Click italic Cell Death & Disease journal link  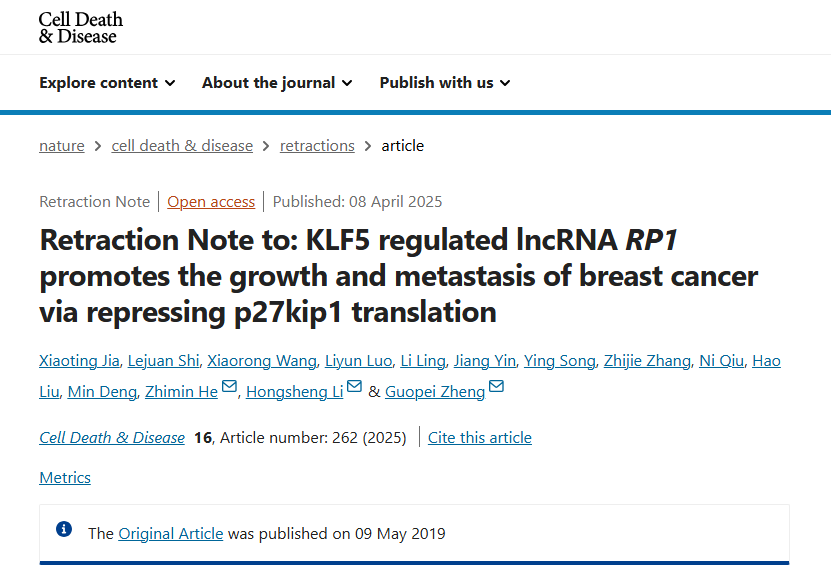(112, 438)
